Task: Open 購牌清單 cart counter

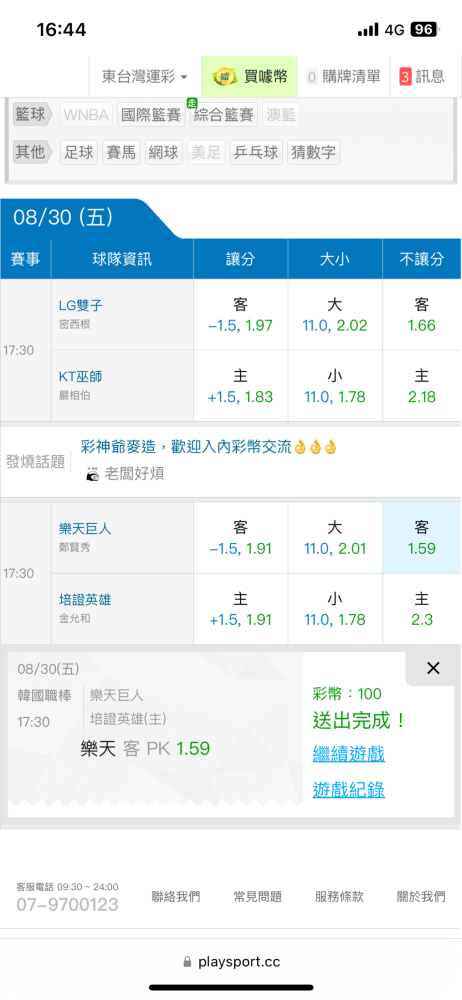Action: click(x=343, y=77)
